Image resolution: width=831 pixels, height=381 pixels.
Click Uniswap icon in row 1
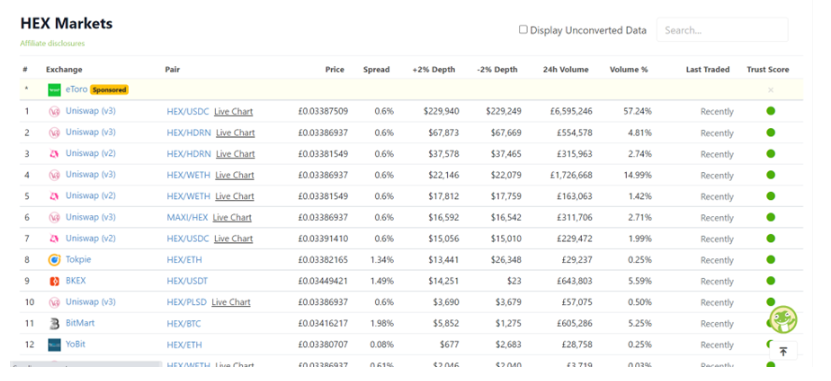(x=54, y=111)
